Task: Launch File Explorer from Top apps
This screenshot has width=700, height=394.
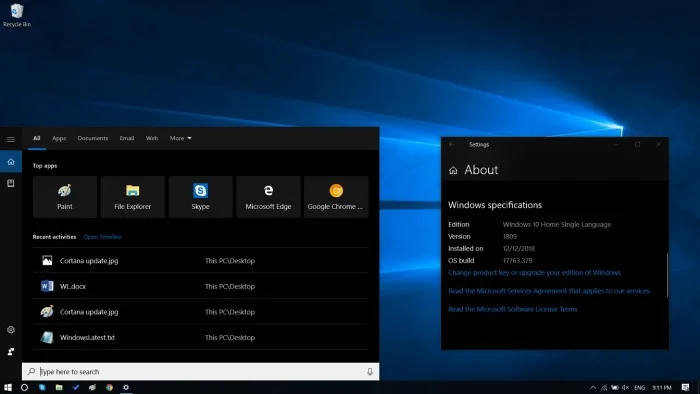Action: tap(133, 197)
